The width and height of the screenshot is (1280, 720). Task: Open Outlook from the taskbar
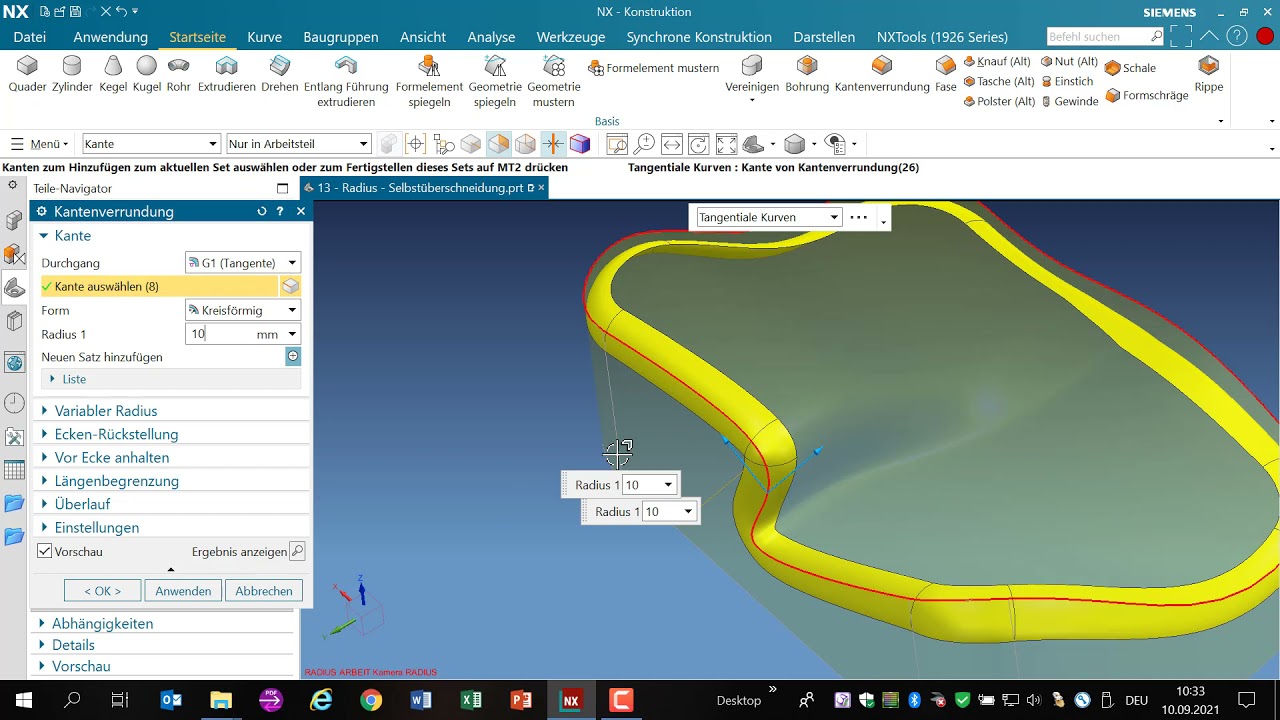[x=171, y=700]
